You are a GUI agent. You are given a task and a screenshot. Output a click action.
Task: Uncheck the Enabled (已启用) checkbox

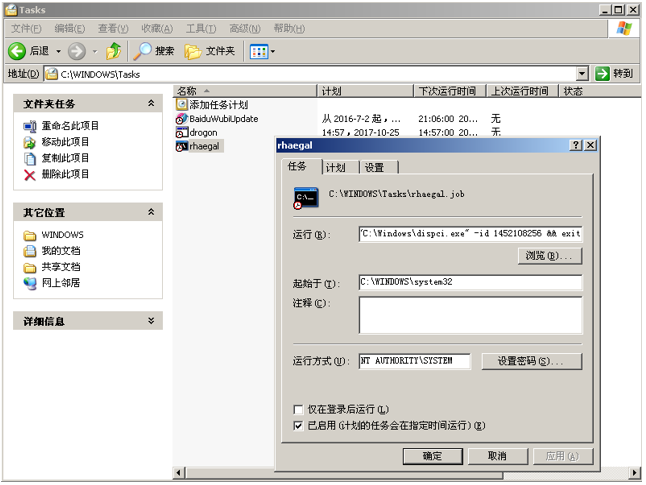298,426
